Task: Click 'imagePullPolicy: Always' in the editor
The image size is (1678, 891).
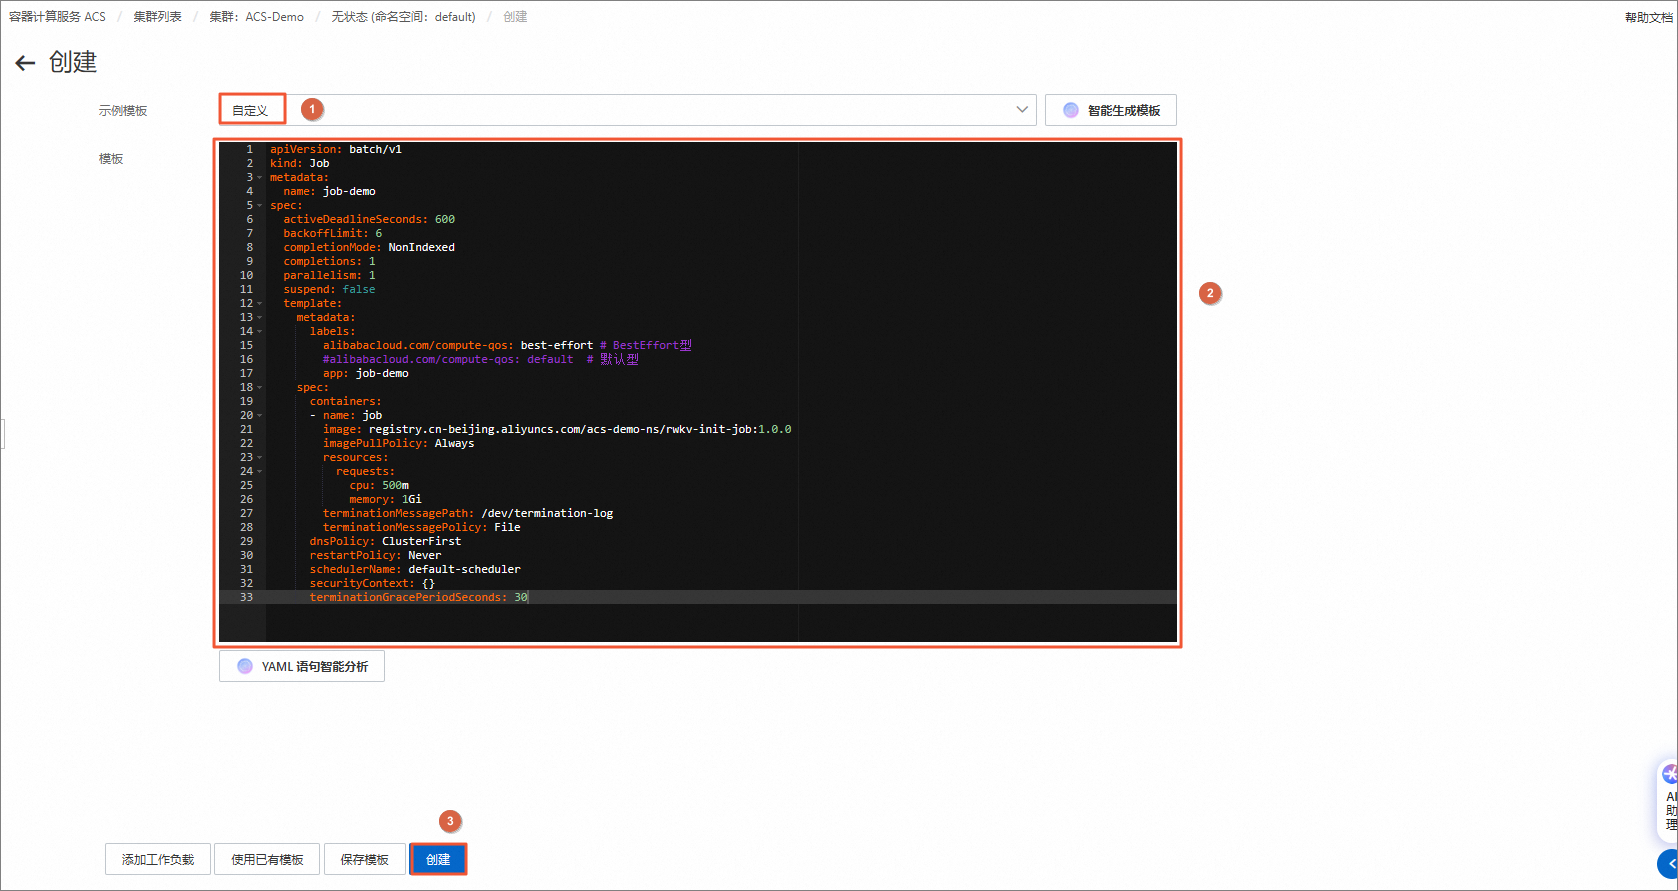Action: pos(398,444)
